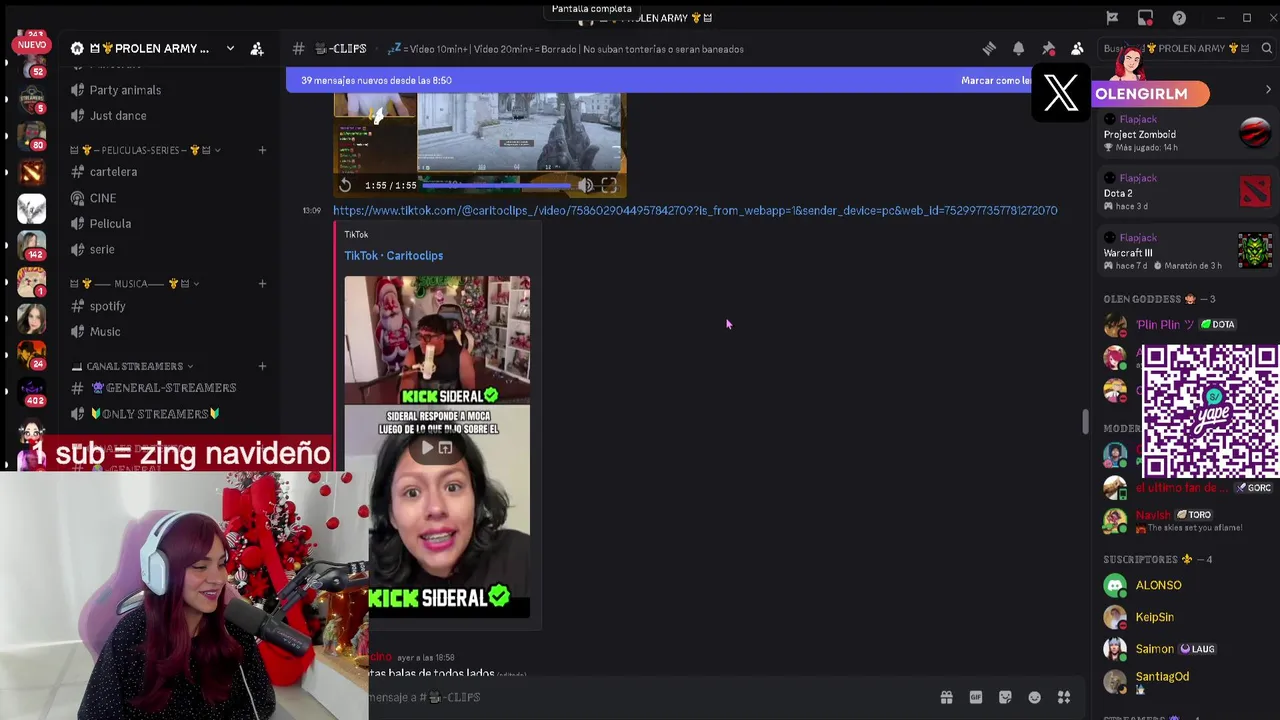
Task: Open pinned messages icon
Action: tap(1048, 48)
